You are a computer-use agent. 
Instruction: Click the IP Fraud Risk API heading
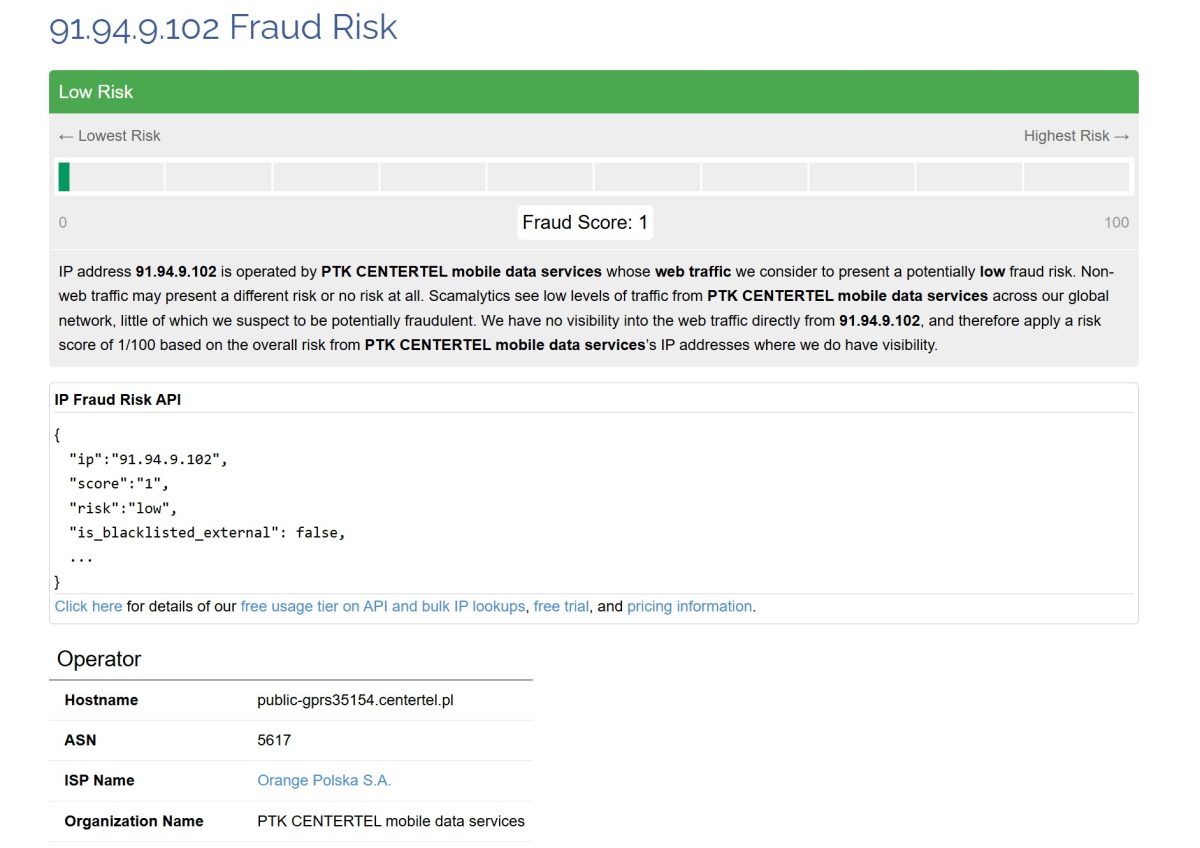[x=118, y=399]
